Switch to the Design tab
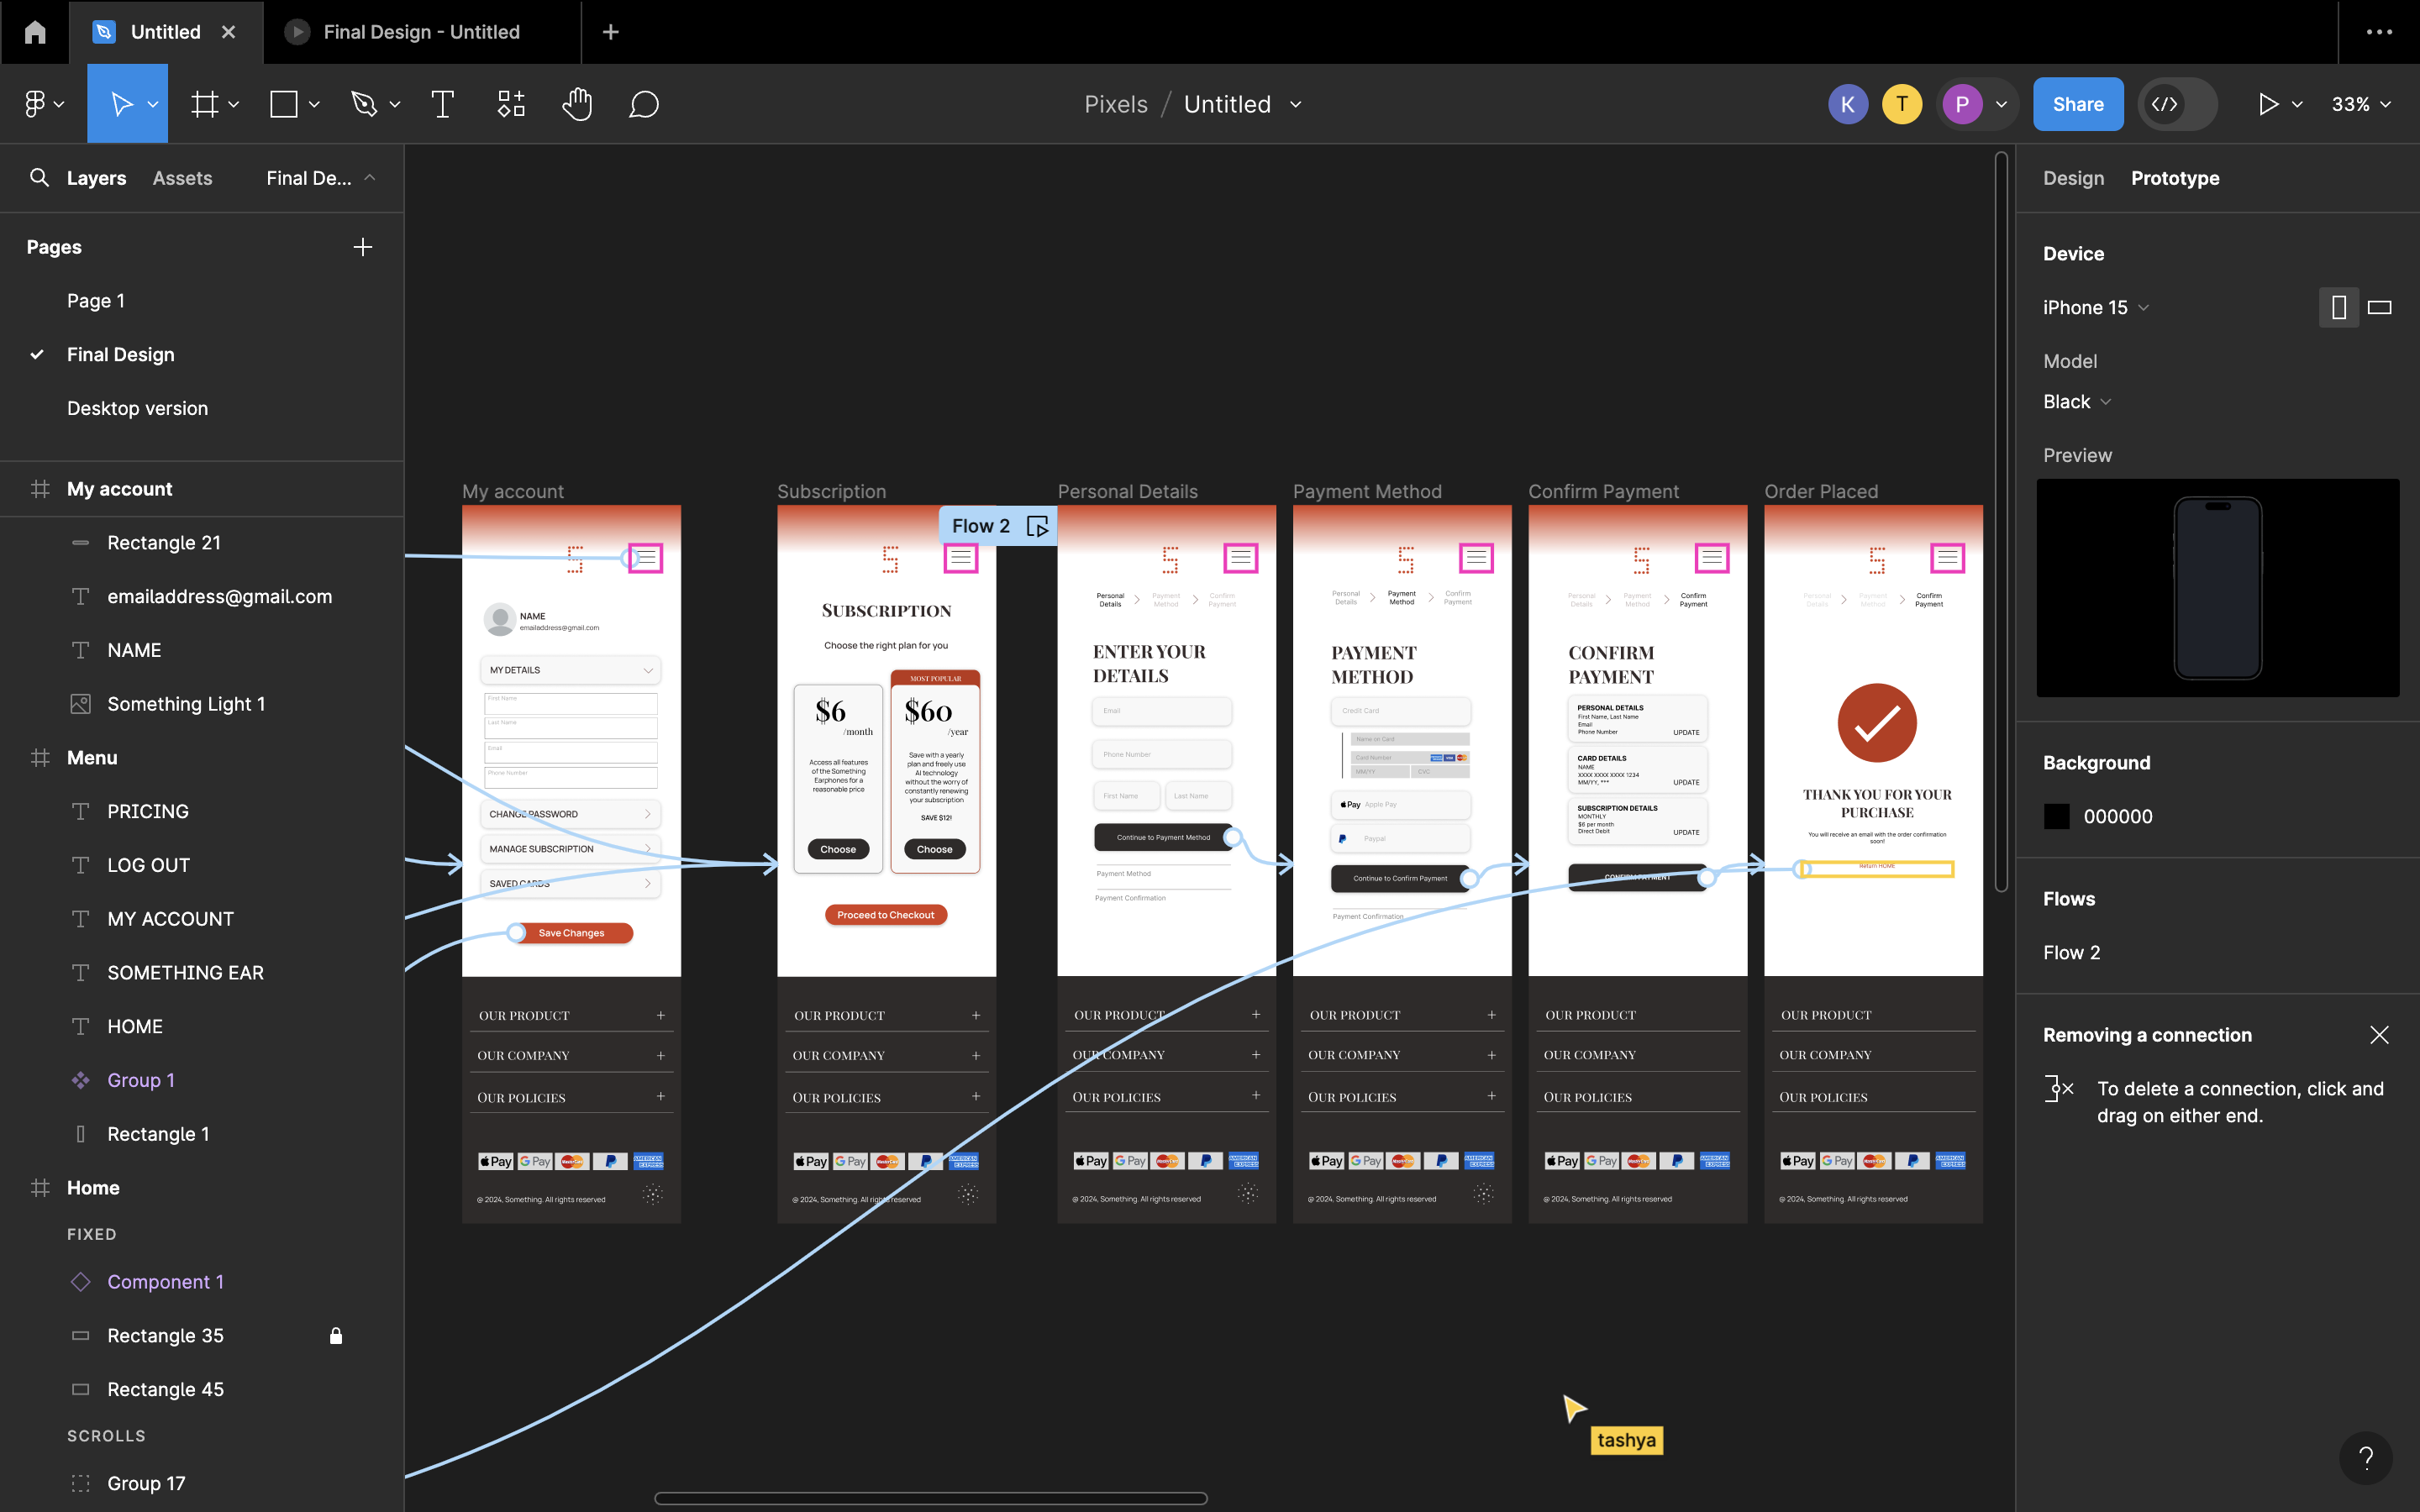The width and height of the screenshot is (2420, 1512). [2073, 178]
